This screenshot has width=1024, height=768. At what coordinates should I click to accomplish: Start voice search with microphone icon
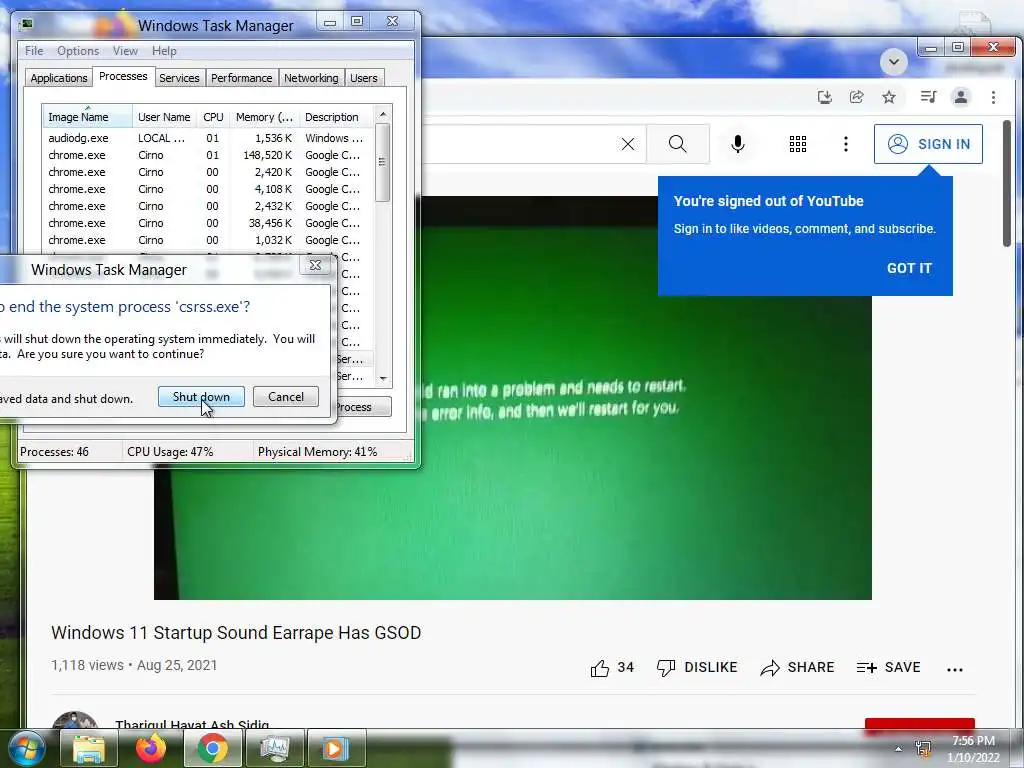click(x=738, y=144)
